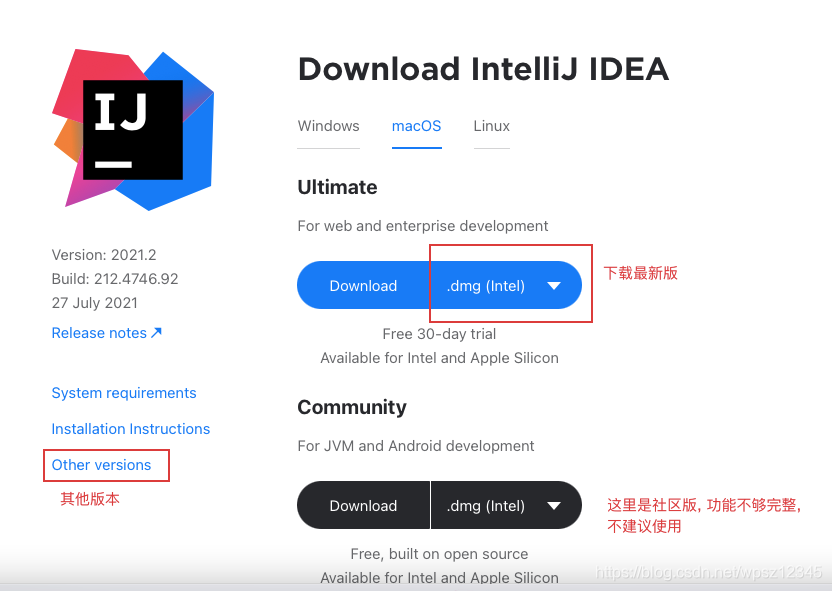Open Installation Instructions link
832x591 pixels.
pyautogui.click(x=131, y=429)
